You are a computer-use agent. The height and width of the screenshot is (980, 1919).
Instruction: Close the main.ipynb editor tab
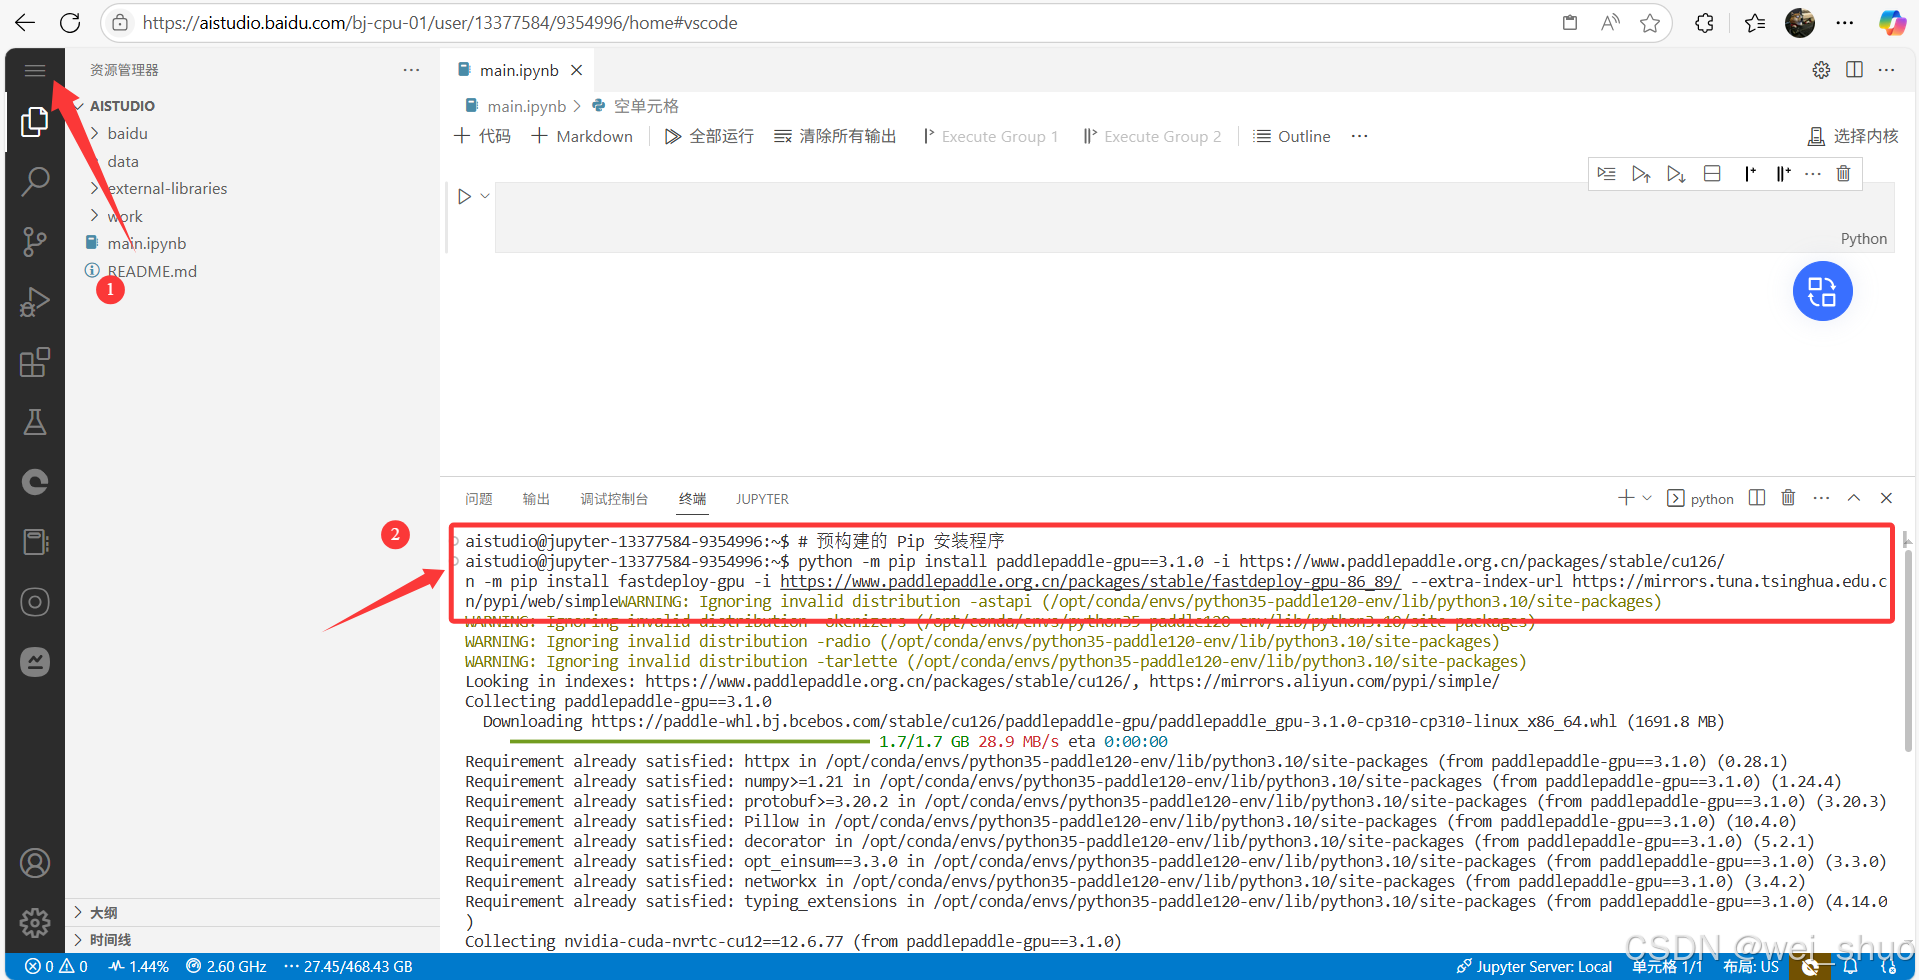coord(577,70)
